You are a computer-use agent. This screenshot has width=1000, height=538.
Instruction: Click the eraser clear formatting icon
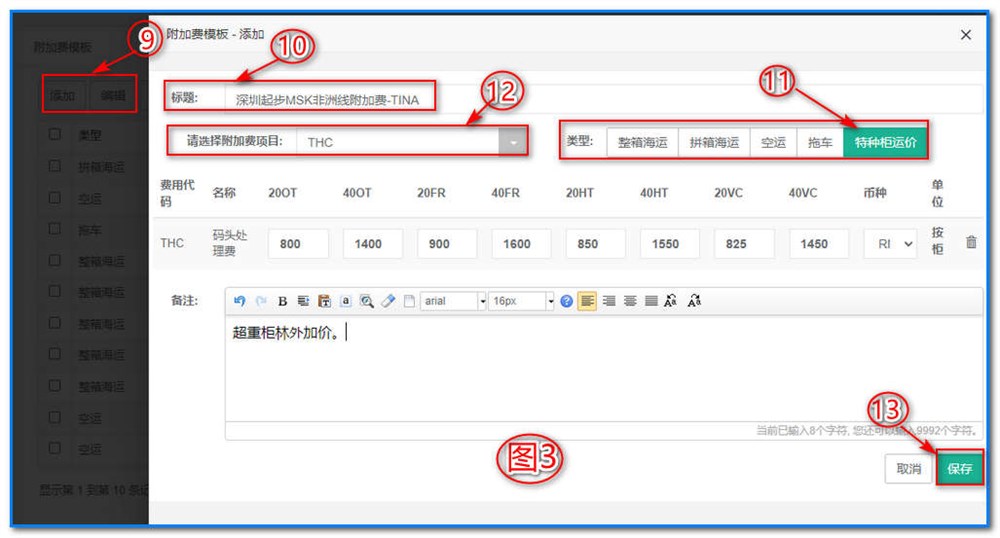388,301
